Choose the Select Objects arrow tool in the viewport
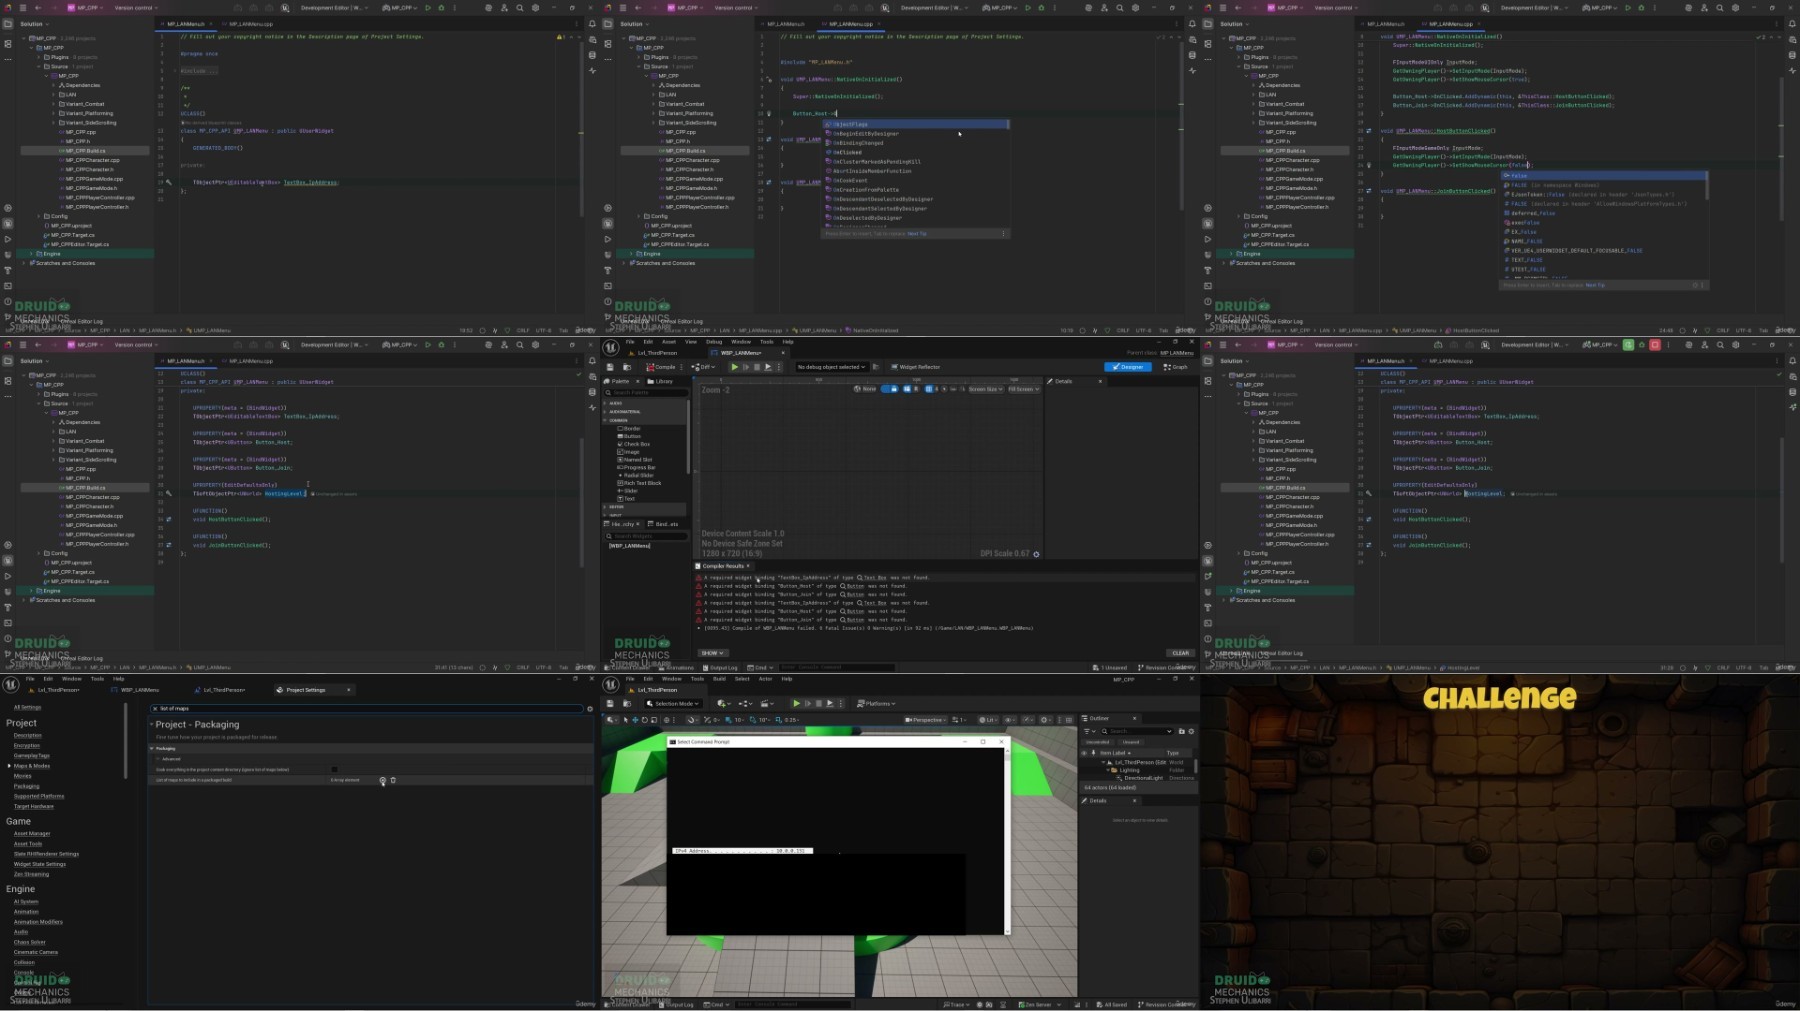The image size is (1800, 1011). coord(625,720)
